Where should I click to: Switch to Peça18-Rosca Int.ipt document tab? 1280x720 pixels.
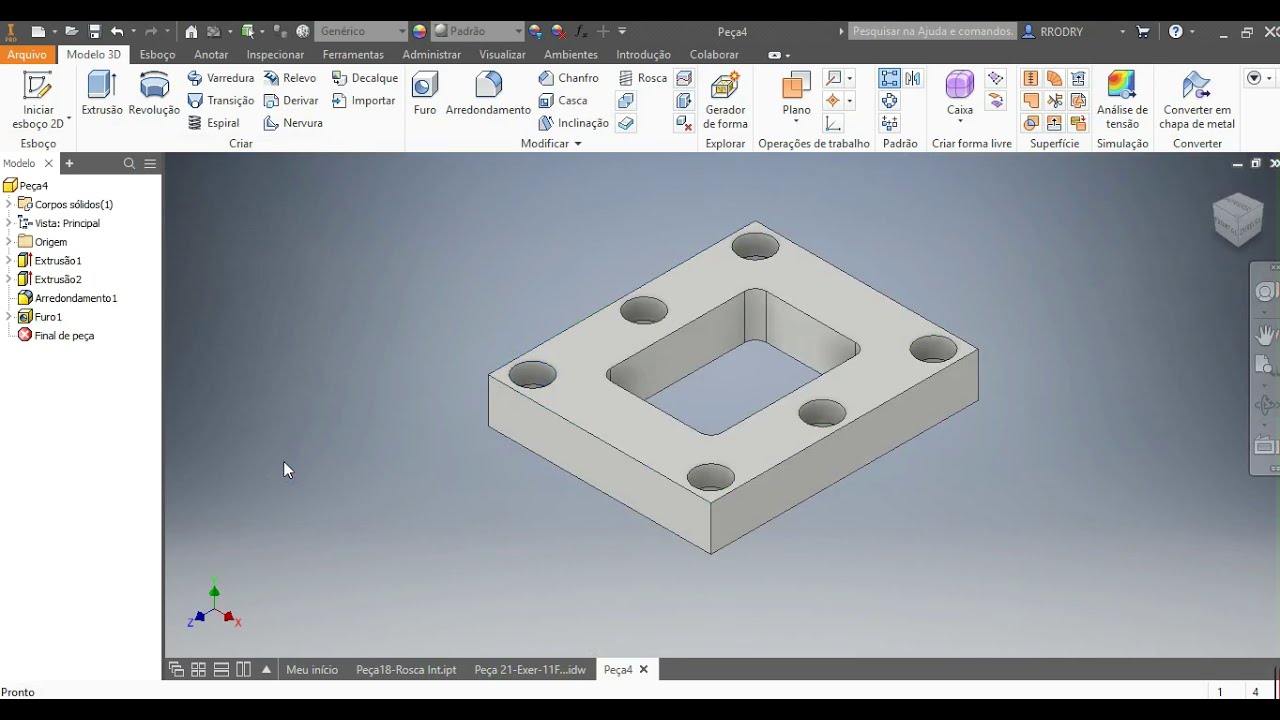[x=406, y=670]
